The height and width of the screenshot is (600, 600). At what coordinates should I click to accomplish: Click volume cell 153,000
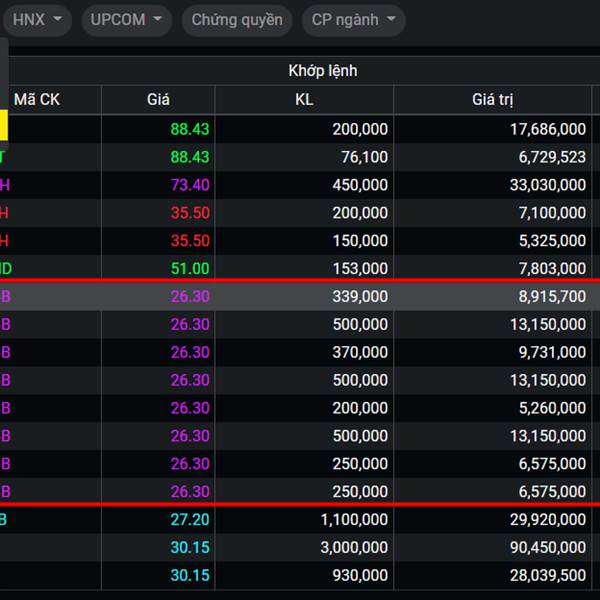[x=360, y=269]
